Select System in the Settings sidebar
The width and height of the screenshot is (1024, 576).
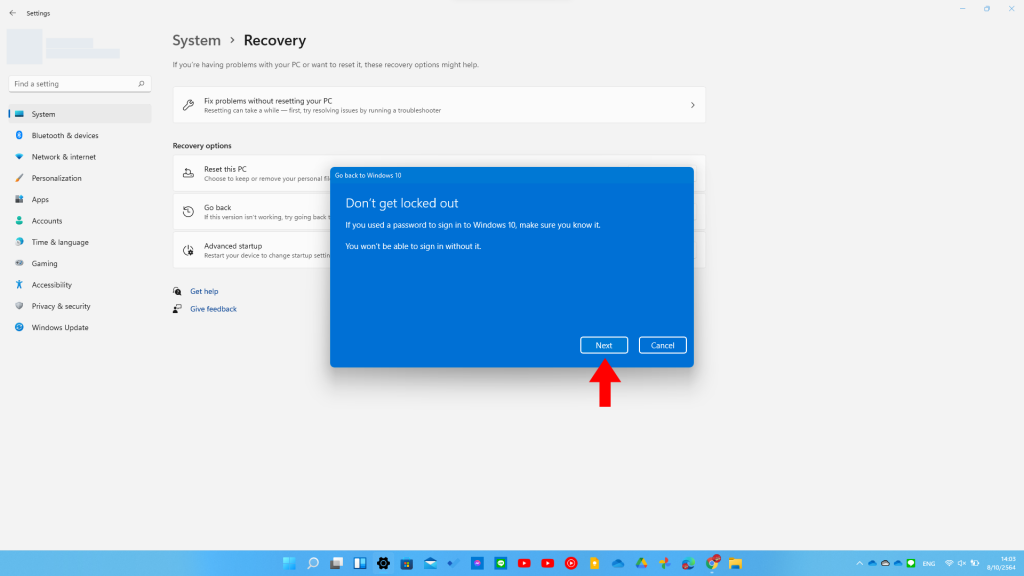(80, 114)
